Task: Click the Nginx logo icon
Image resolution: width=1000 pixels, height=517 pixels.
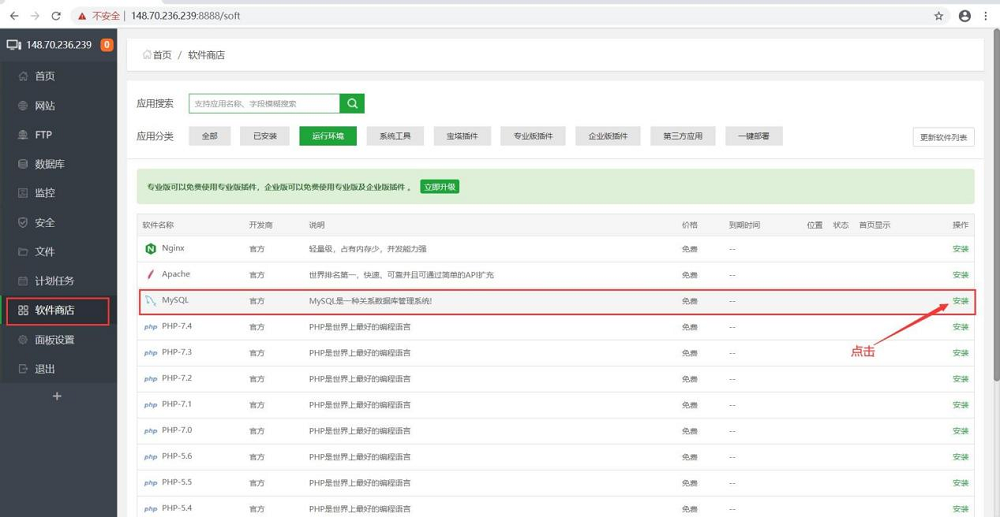Action: [151, 249]
